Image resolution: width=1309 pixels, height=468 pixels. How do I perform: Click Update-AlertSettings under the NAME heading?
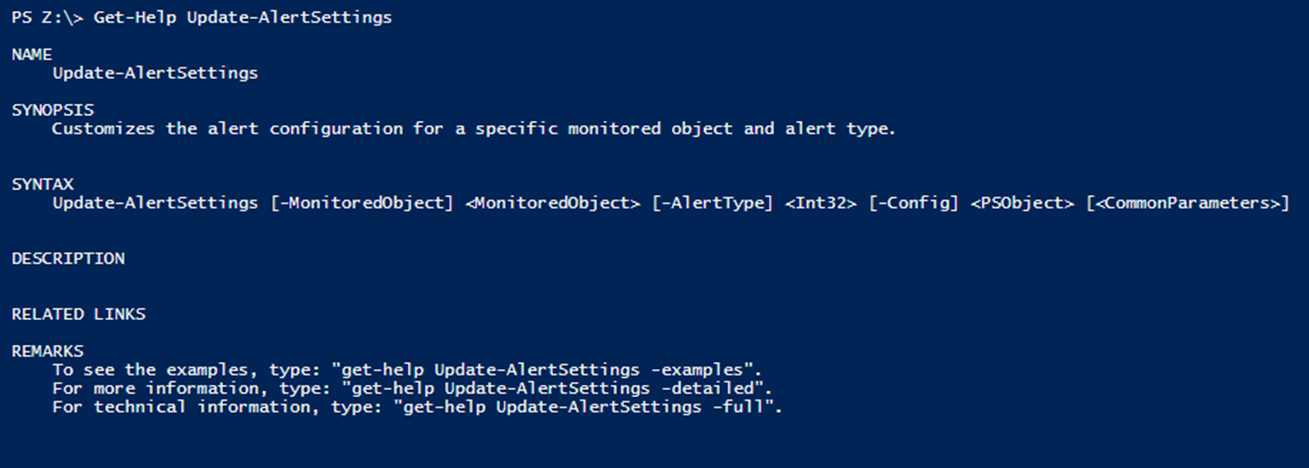(x=155, y=73)
